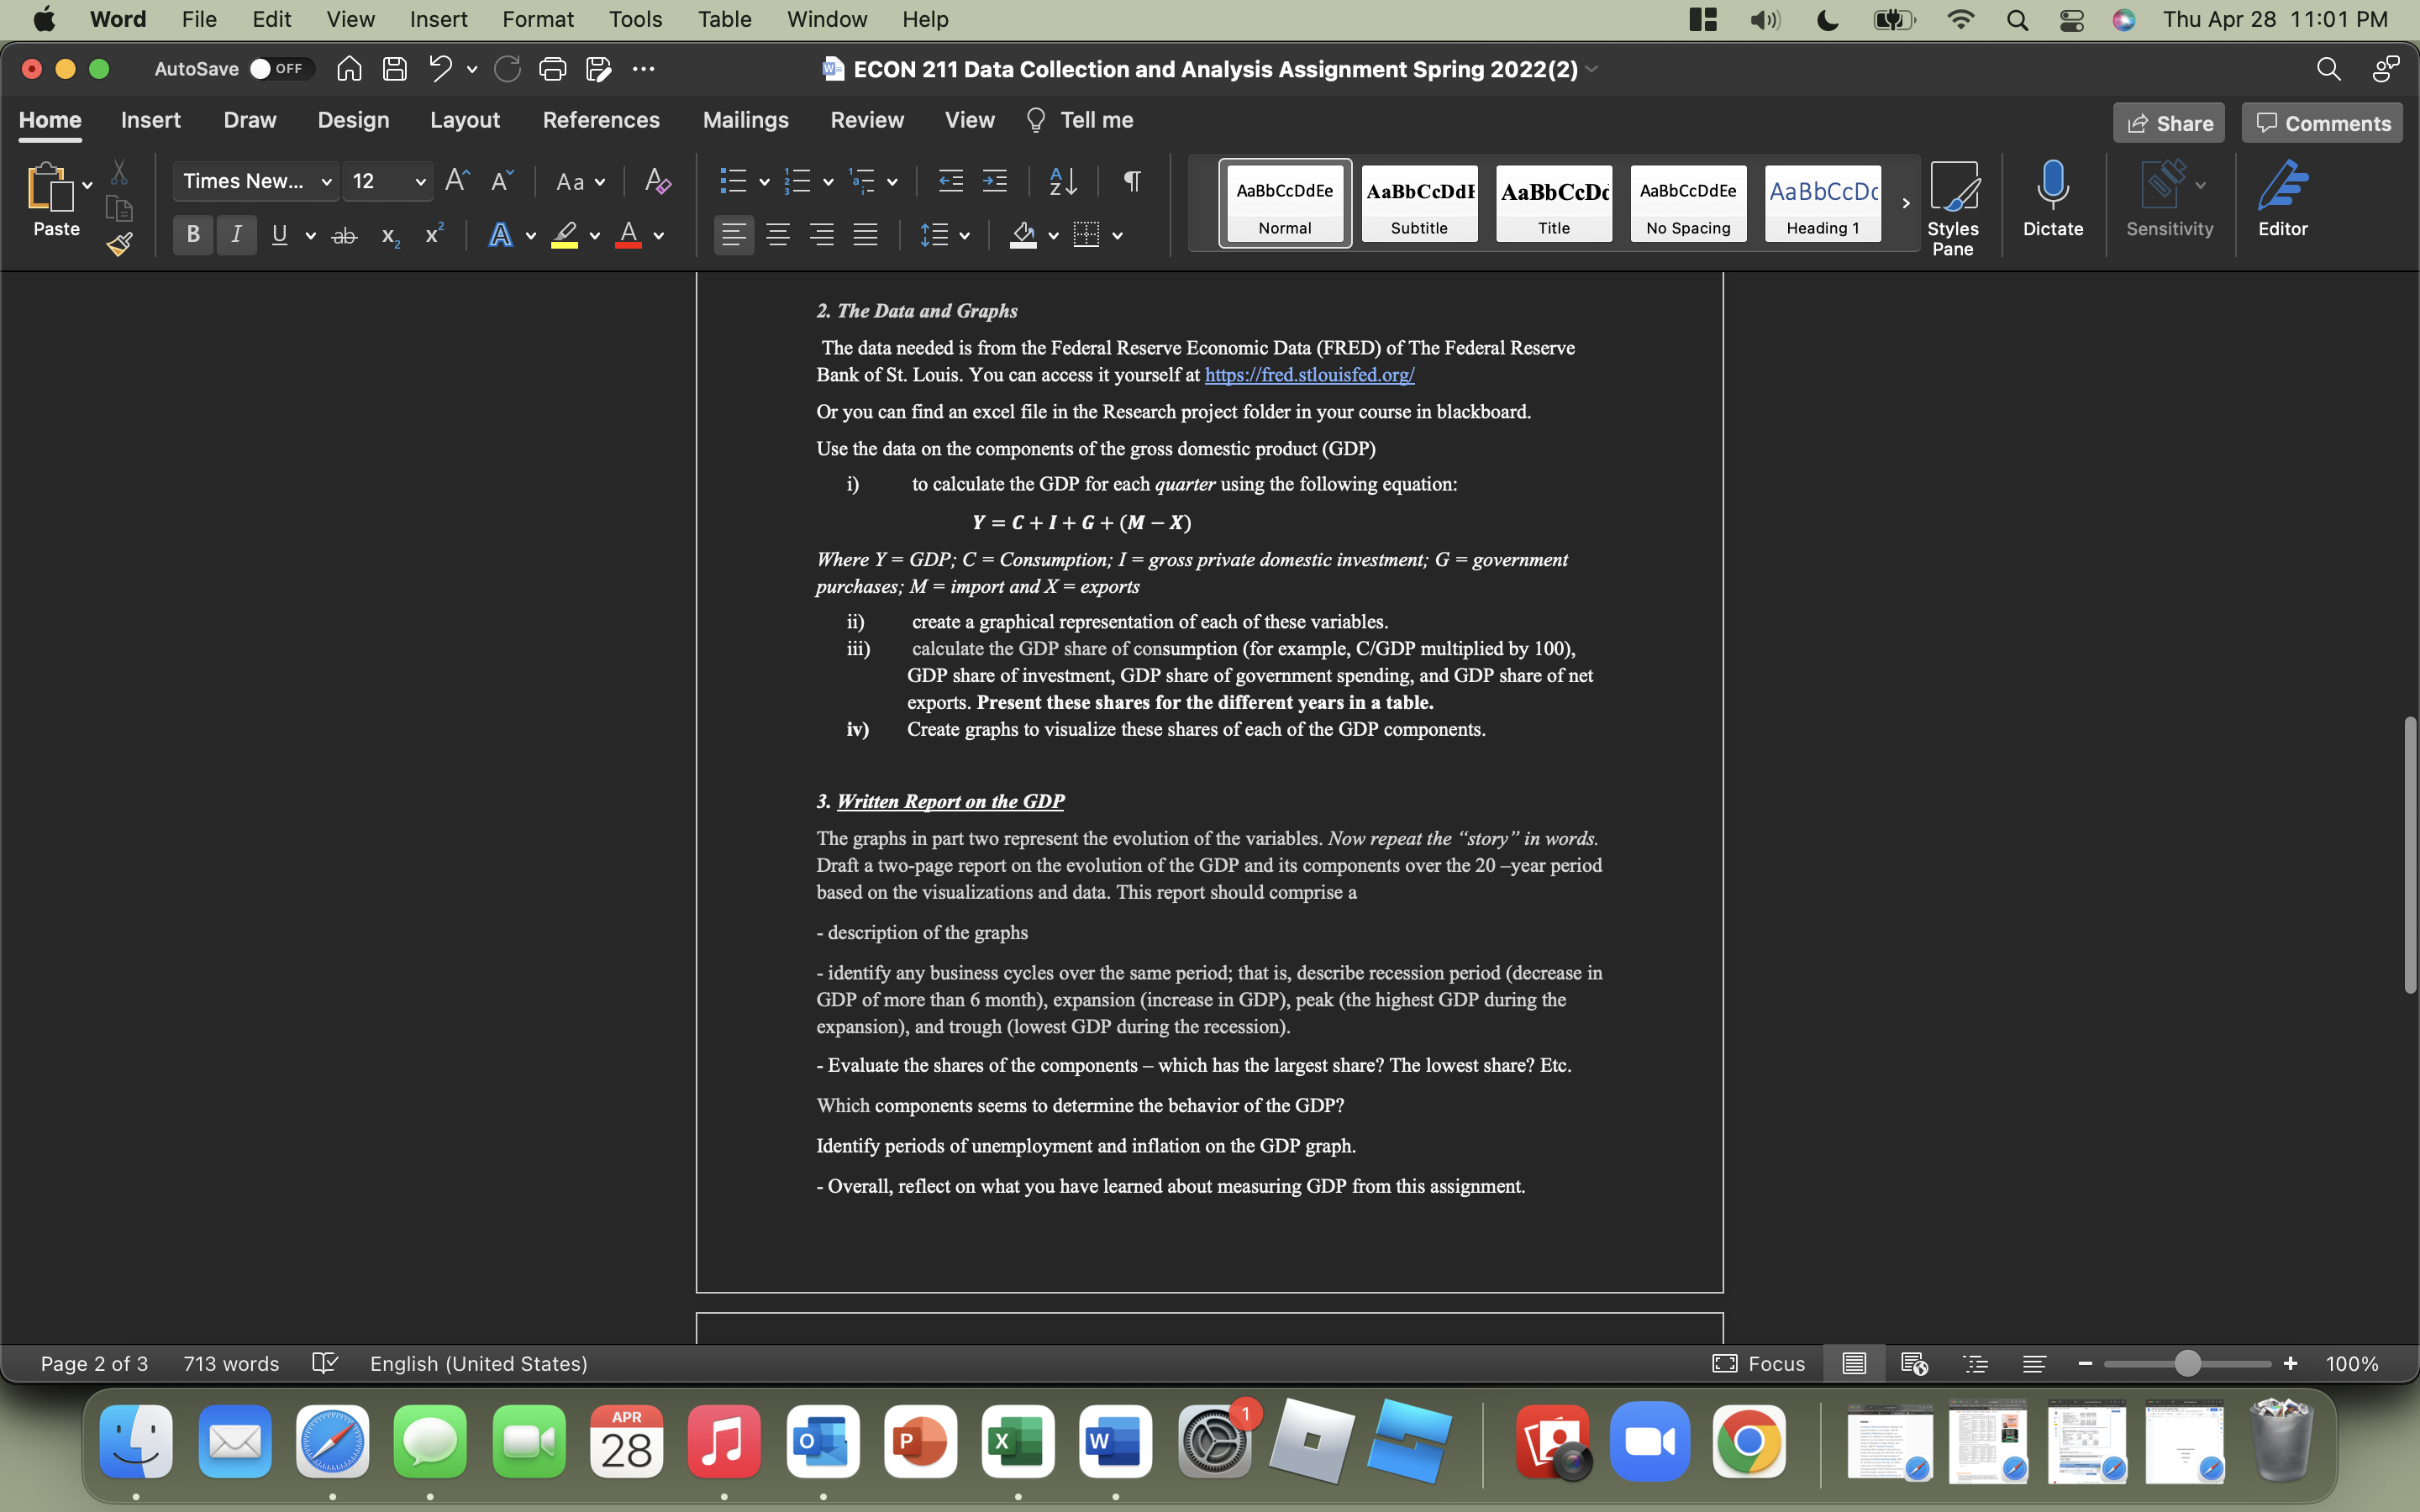Switch to the References tab
This screenshot has height=1512, width=2420.
point(601,120)
